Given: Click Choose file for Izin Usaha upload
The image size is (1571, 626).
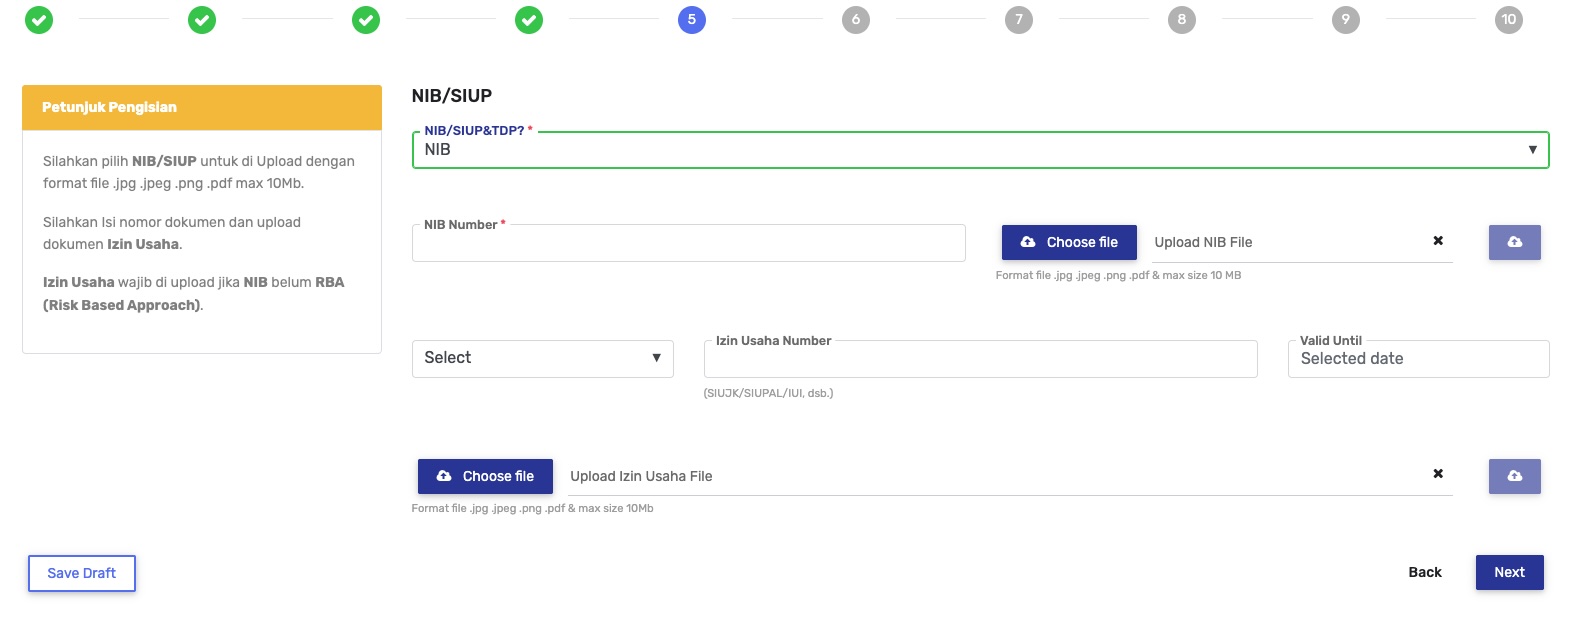Looking at the screenshot, I should [x=485, y=476].
